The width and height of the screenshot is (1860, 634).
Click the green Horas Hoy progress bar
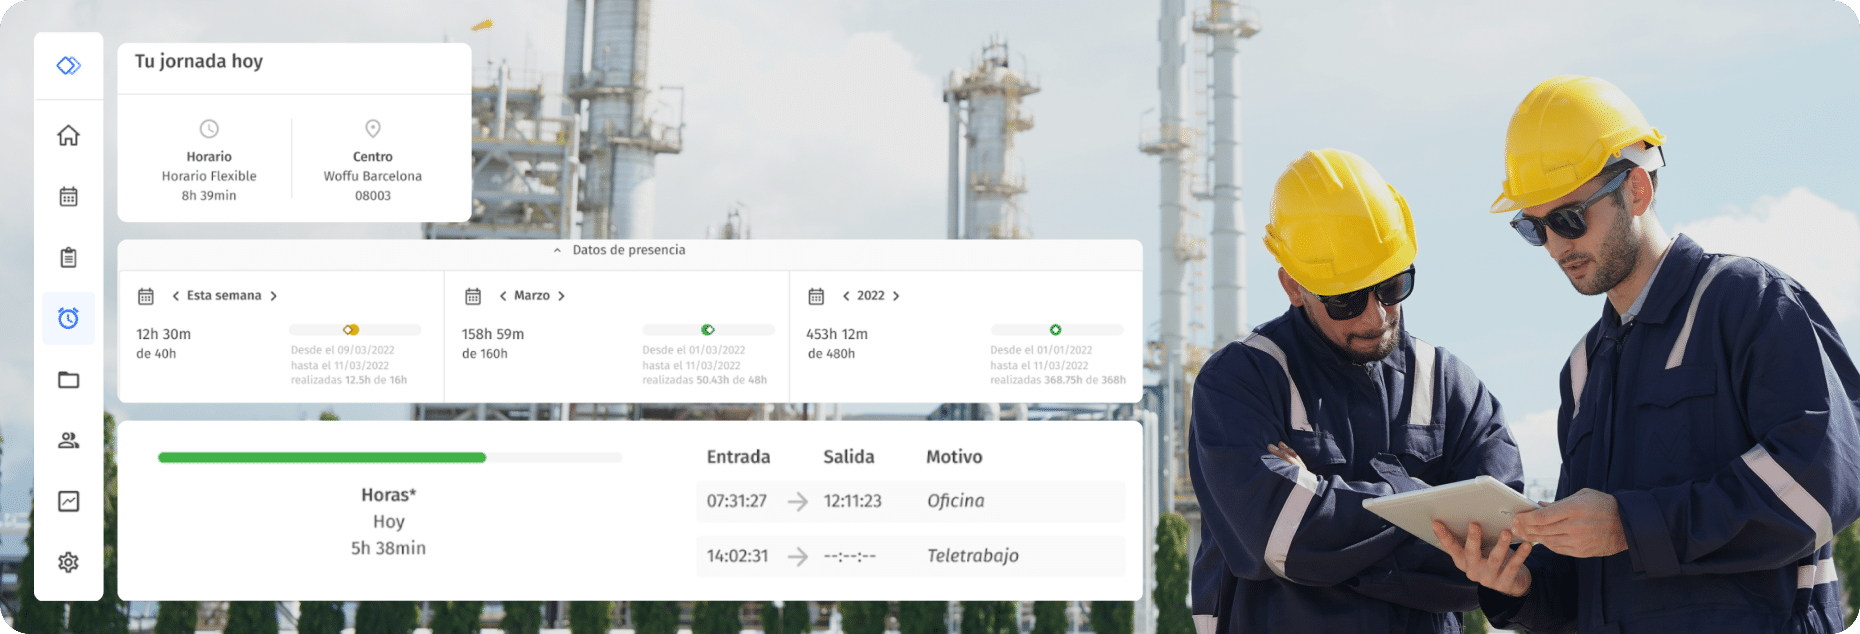(x=322, y=458)
